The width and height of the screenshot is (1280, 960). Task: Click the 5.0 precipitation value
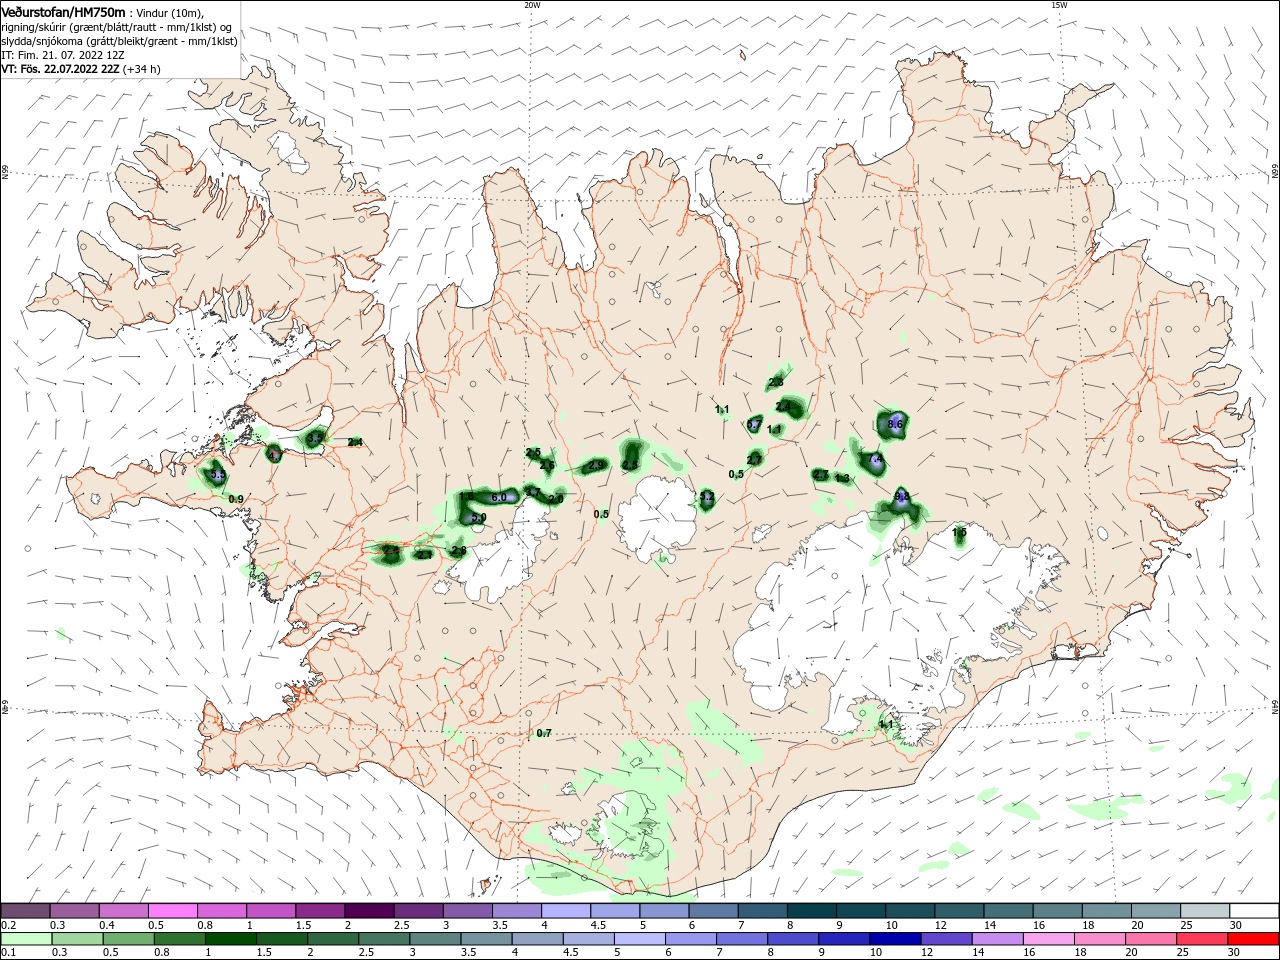coord(478,517)
